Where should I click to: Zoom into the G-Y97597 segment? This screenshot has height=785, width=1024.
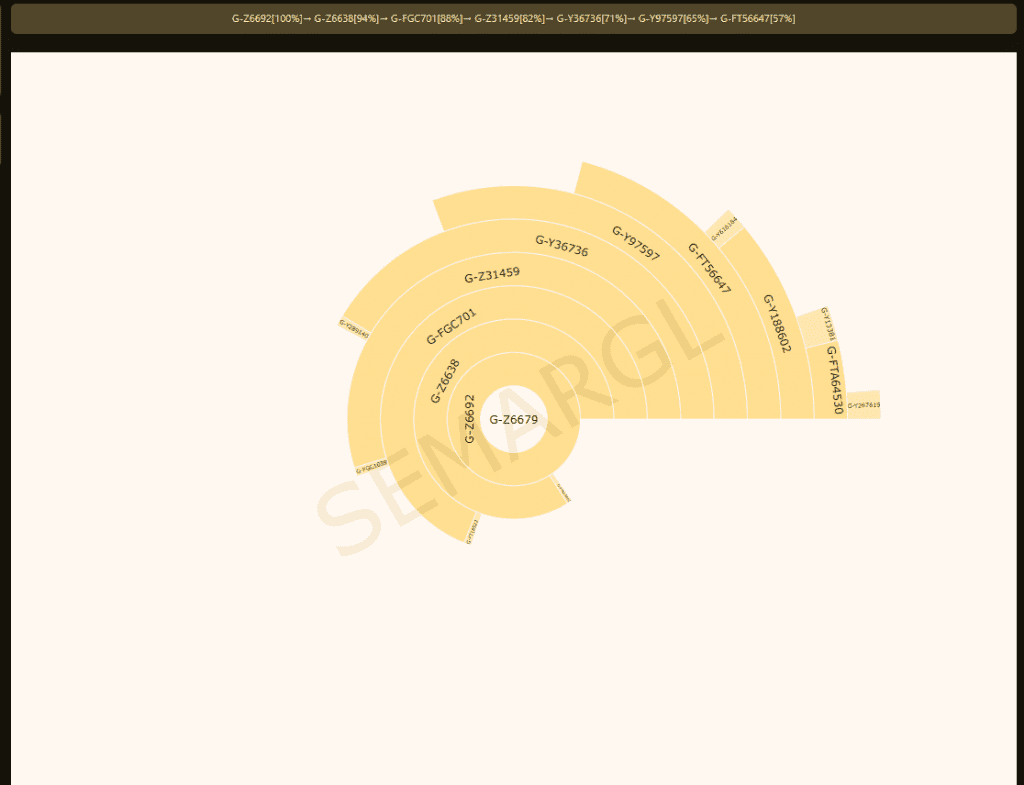[x=638, y=239]
